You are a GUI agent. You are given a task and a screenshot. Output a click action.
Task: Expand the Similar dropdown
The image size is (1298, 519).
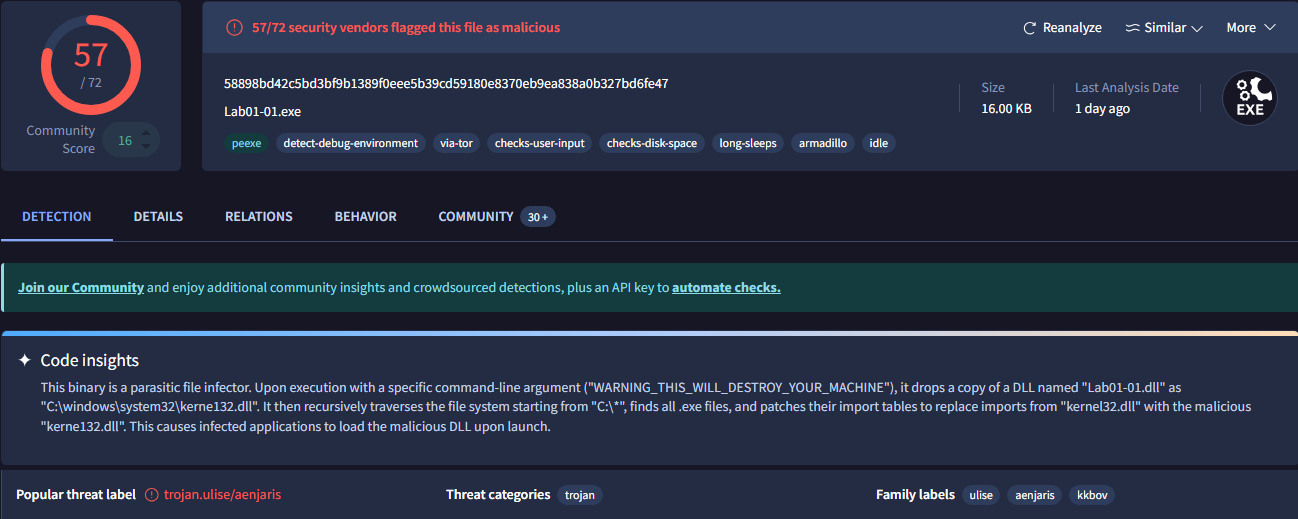tap(1164, 28)
